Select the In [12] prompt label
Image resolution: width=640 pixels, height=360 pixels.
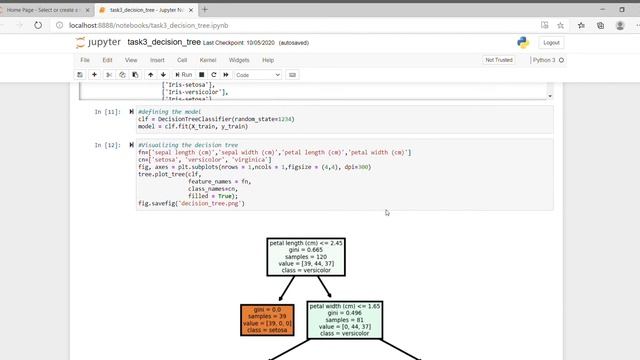click(107, 145)
